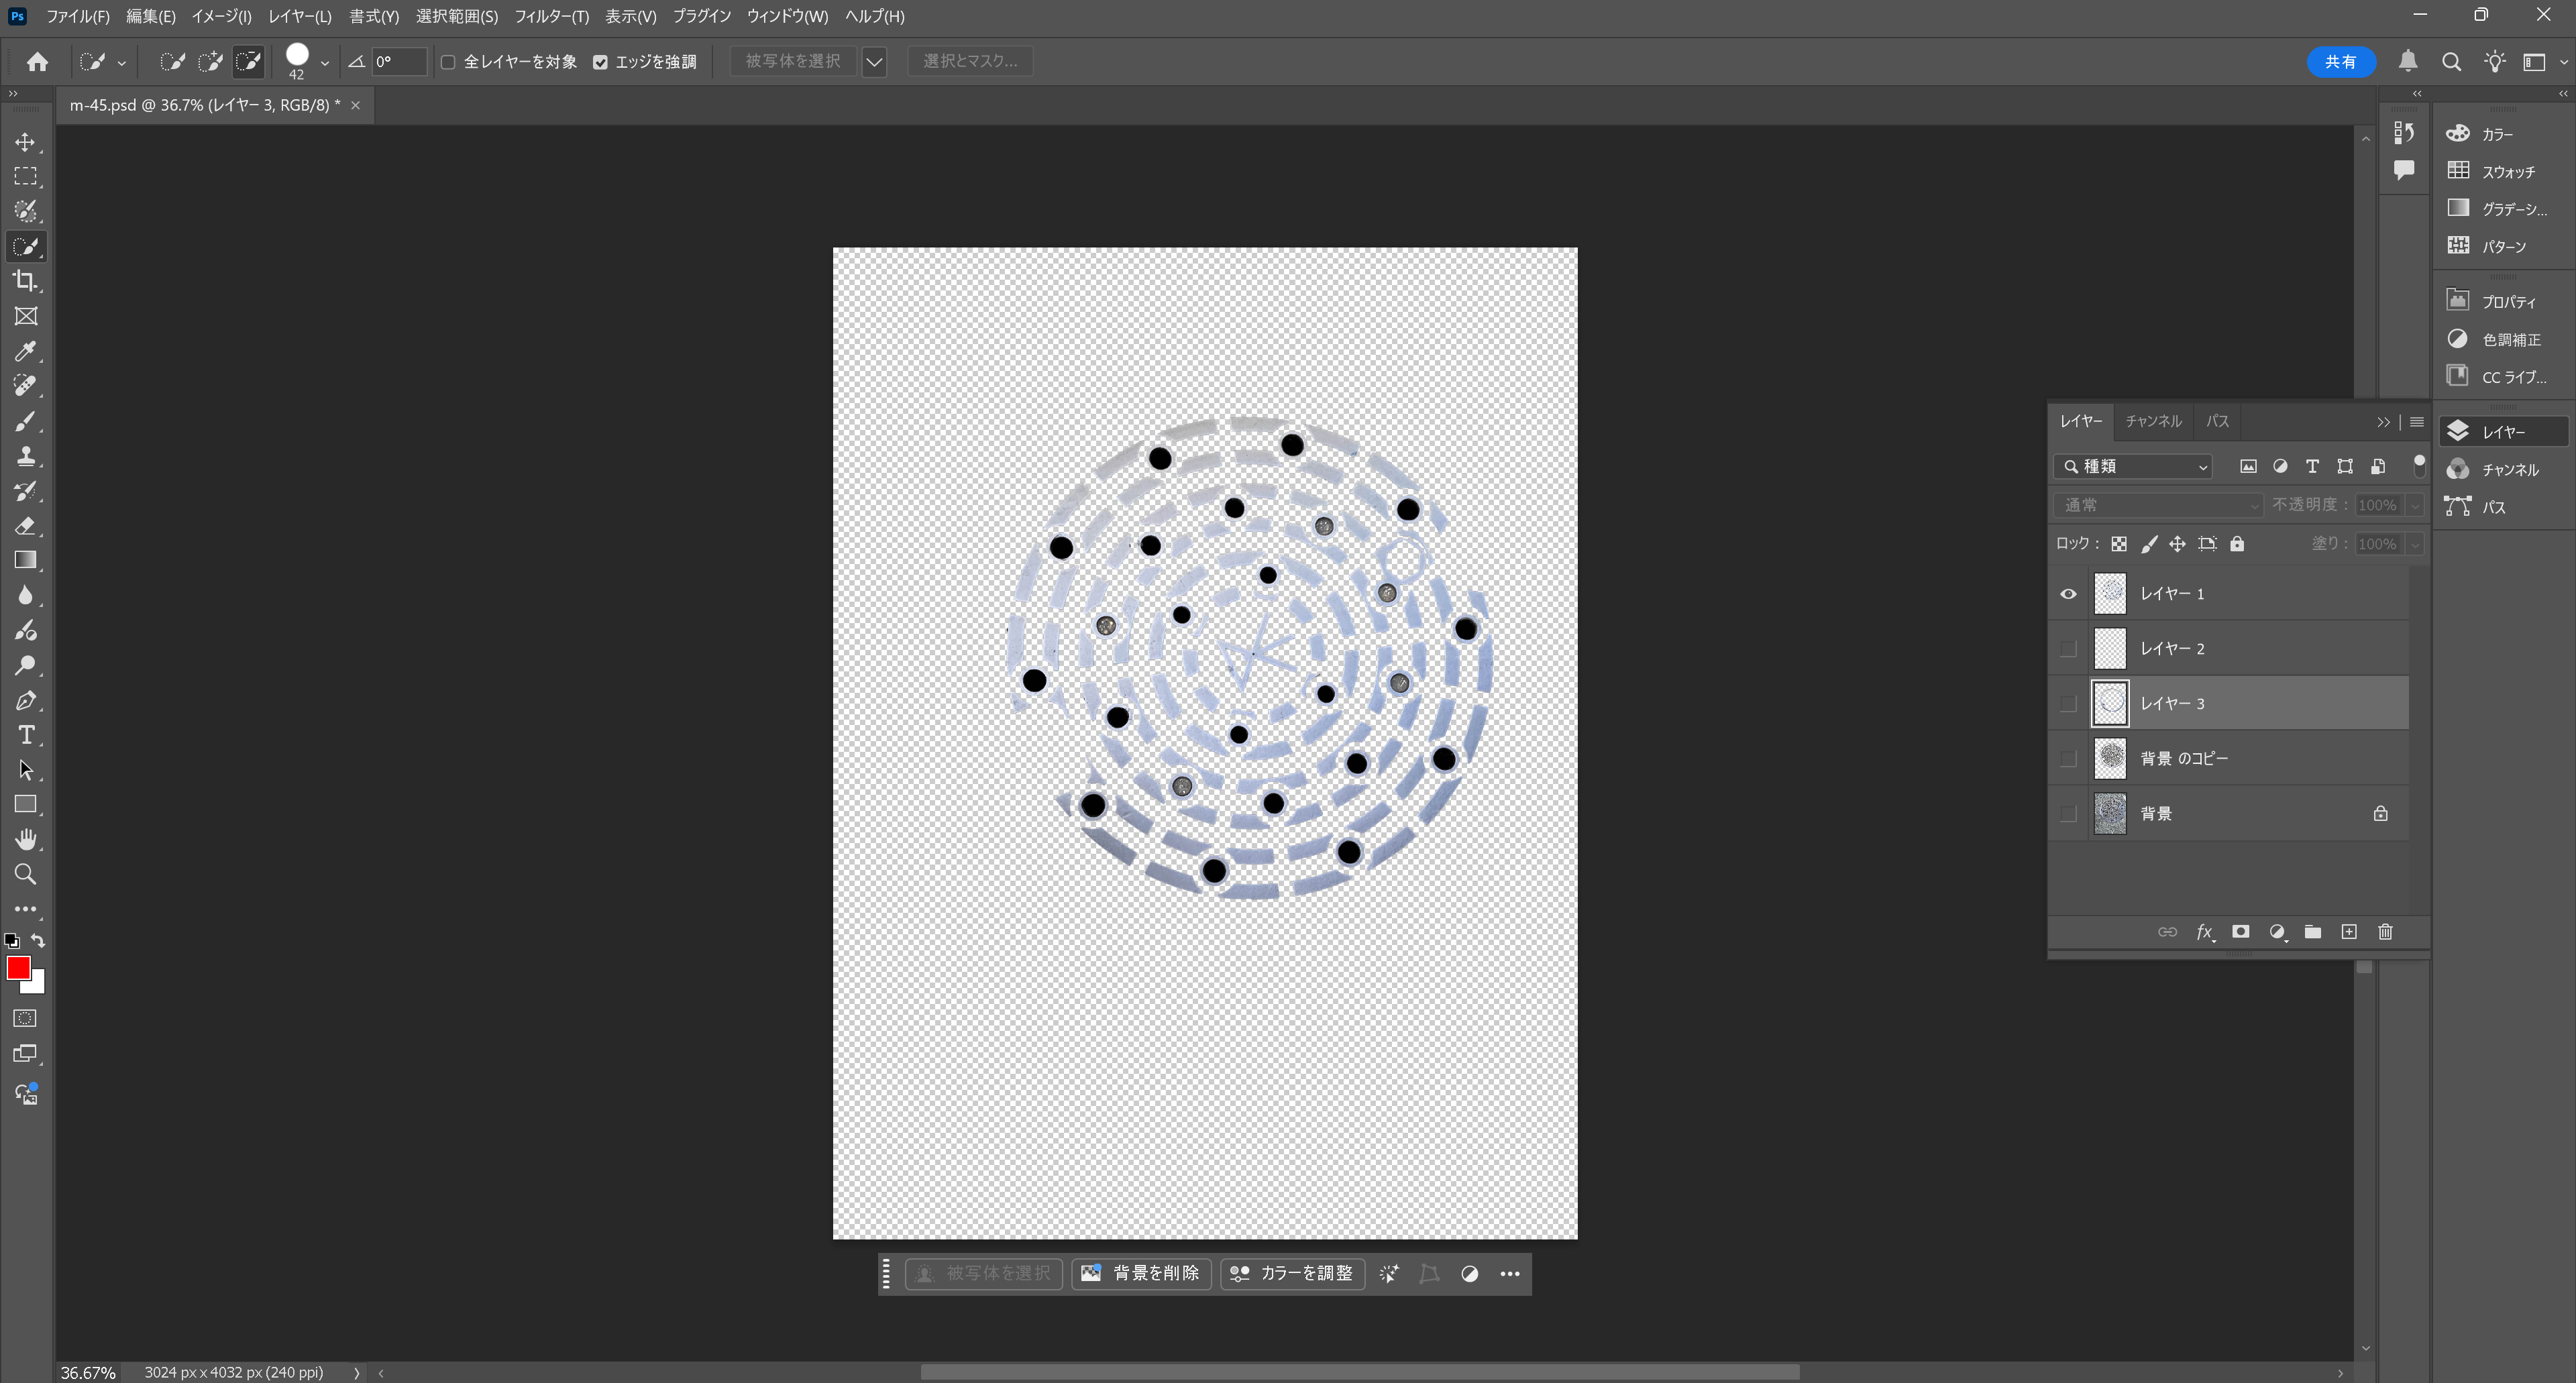
Task: Select the Gradient tool
Action: coord(25,560)
